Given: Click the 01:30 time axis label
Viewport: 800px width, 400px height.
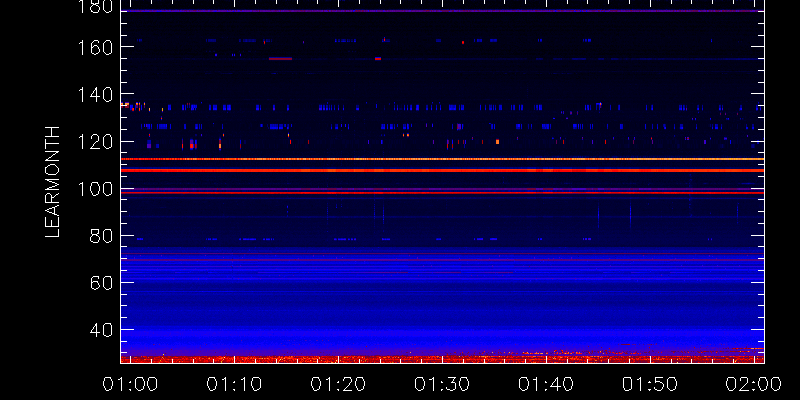Looking at the screenshot, I should click(442, 384).
